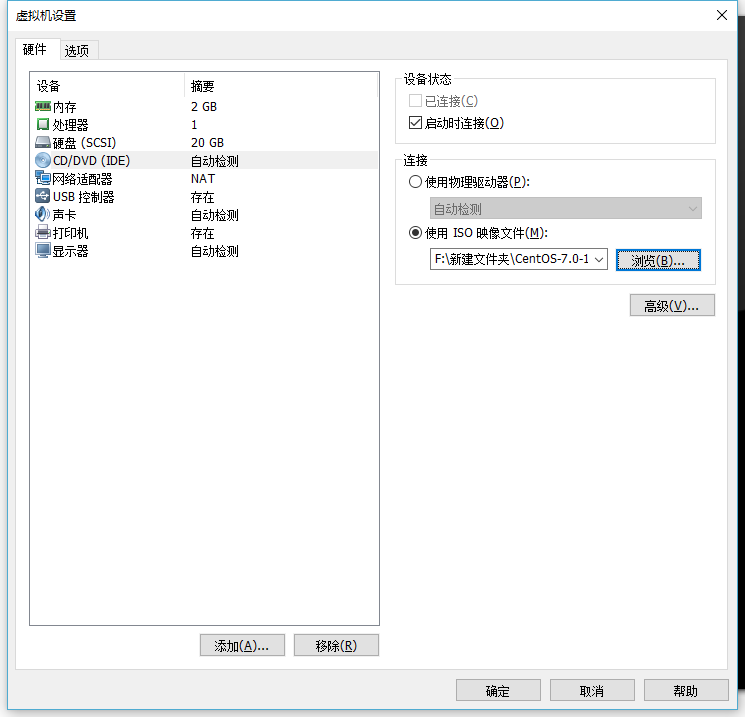Click the hard disk (SCSI) drive icon

(x=43, y=143)
